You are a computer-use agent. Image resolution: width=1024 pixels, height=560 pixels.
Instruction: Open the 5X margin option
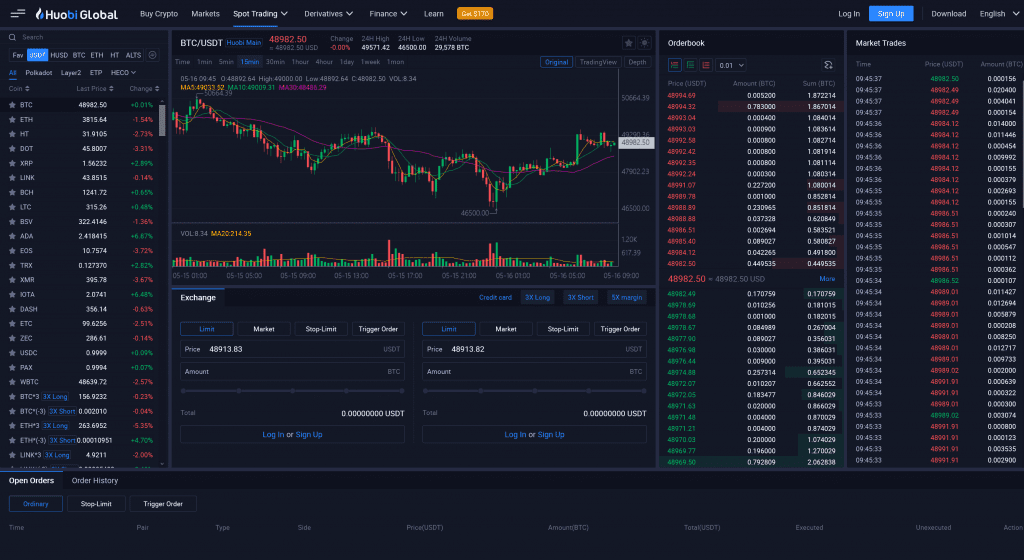click(626, 298)
